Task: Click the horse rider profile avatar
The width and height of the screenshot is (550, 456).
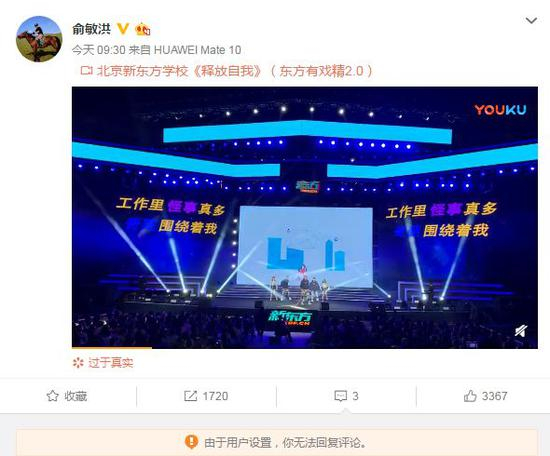Action: pos(39,39)
